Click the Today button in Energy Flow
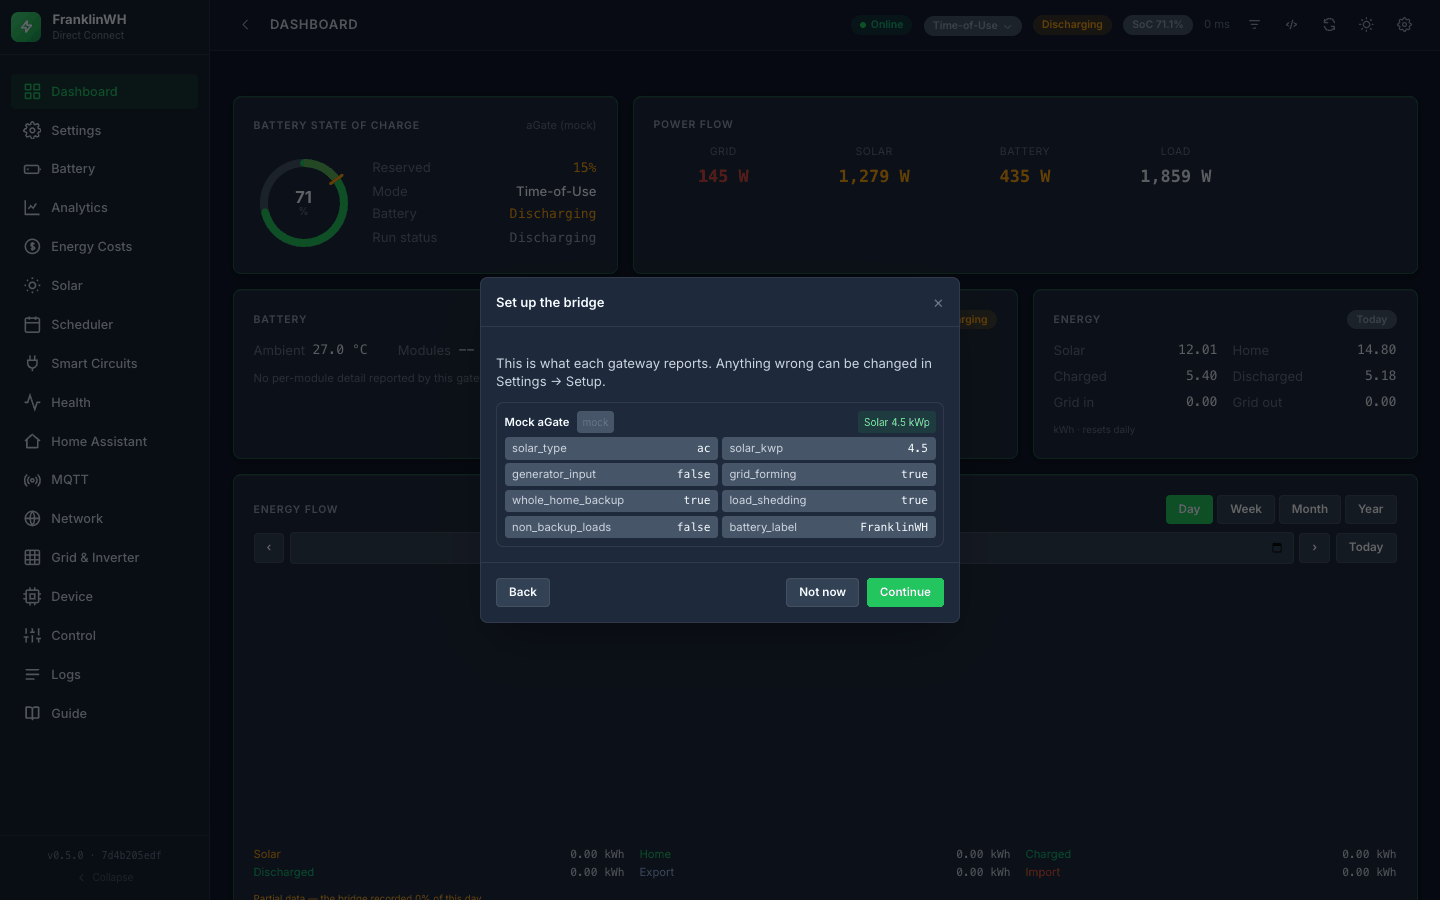1440x900 pixels. [1366, 548]
